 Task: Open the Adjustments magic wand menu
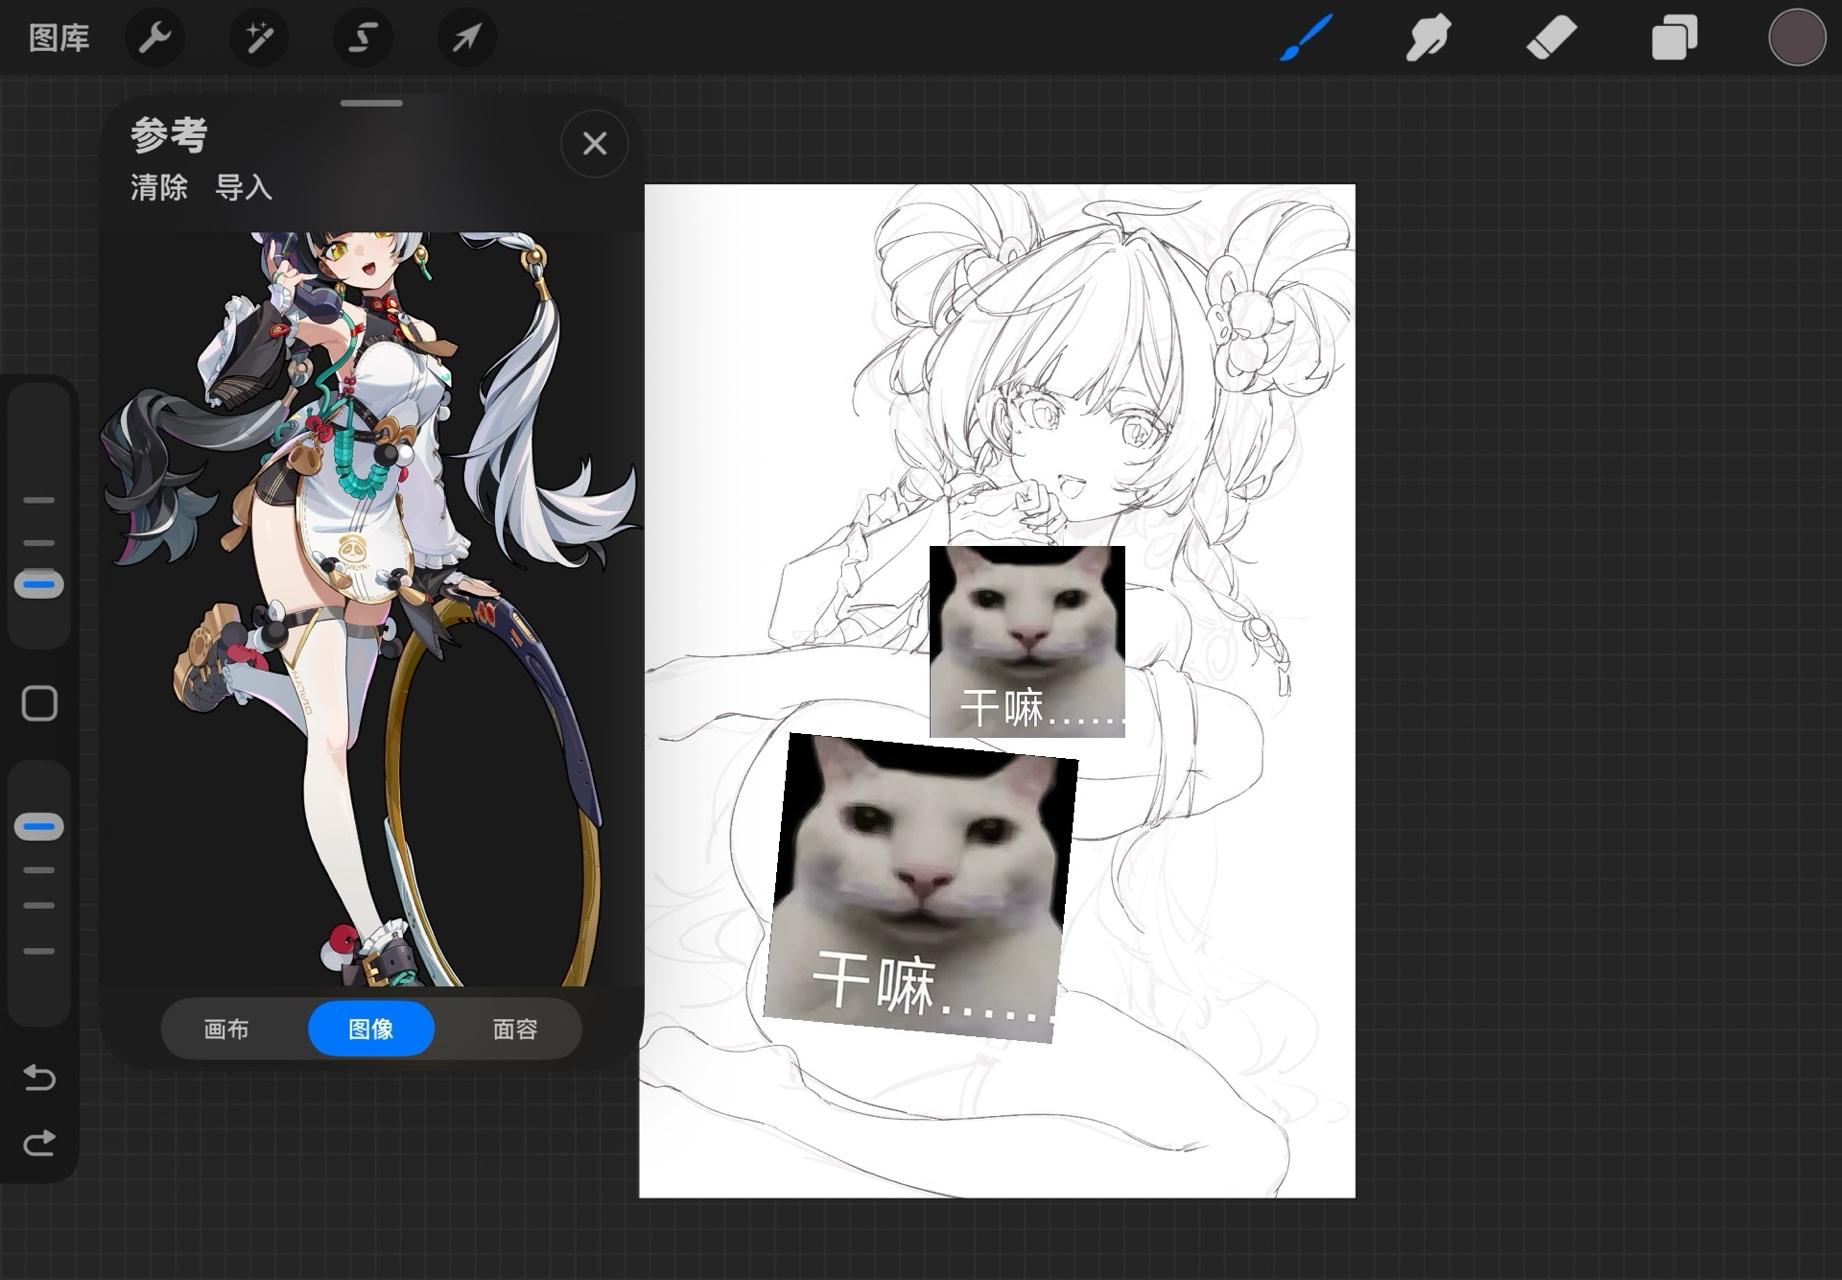coord(259,38)
